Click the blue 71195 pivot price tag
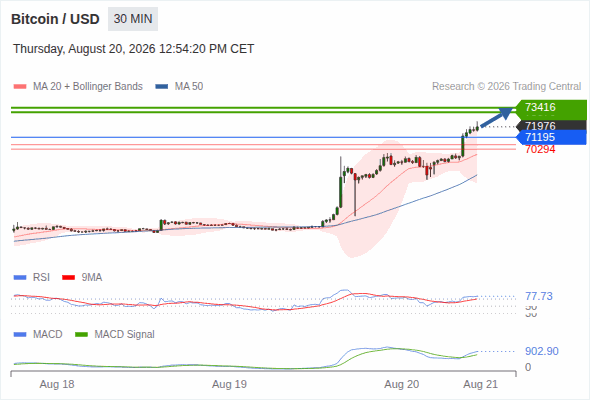Viewport: 590px width, 400px height. click(551, 137)
